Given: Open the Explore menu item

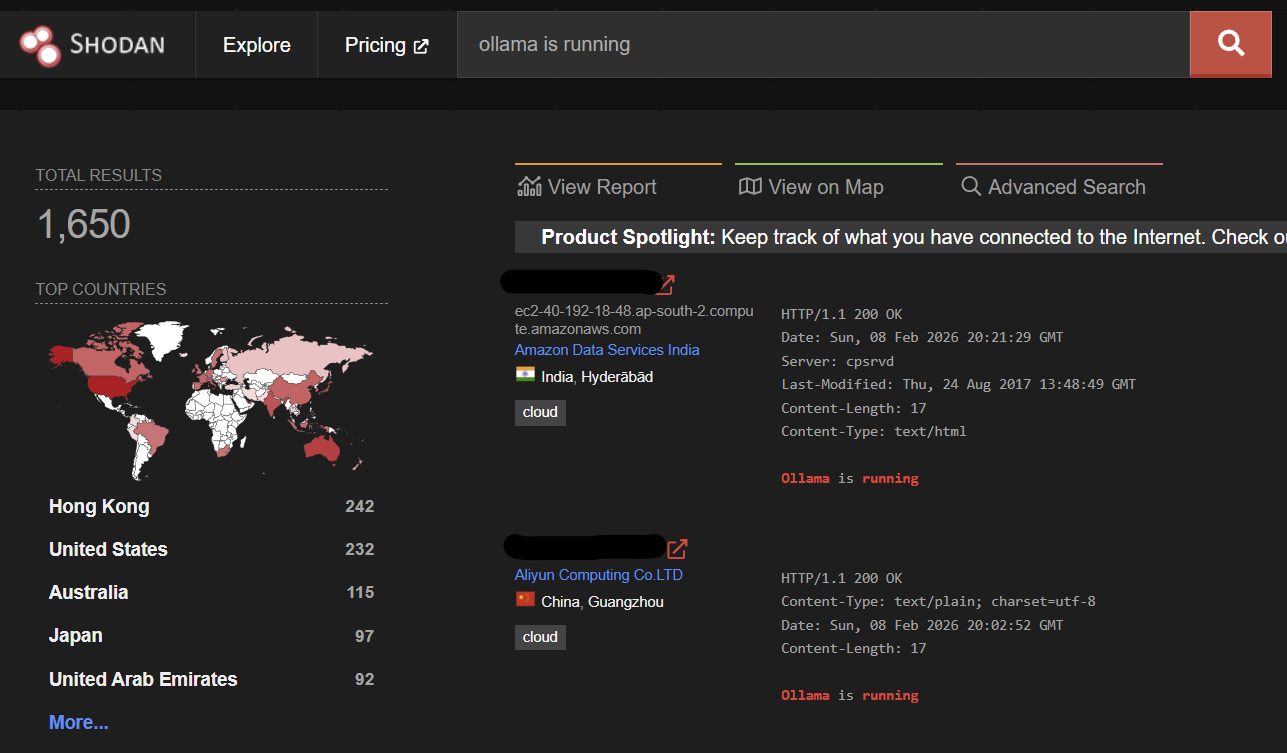Looking at the screenshot, I should [256, 45].
